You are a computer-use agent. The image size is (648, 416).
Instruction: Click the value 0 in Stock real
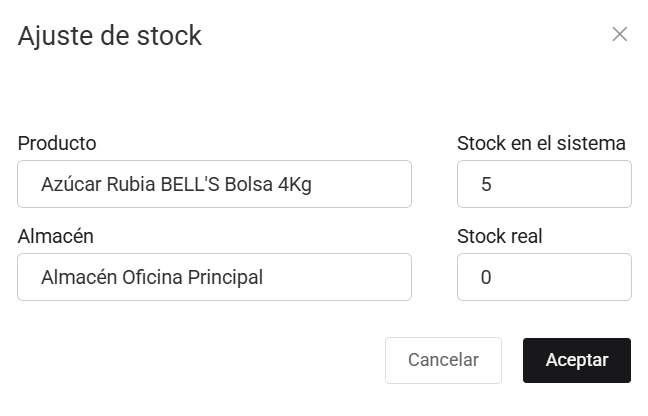click(486, 278)
